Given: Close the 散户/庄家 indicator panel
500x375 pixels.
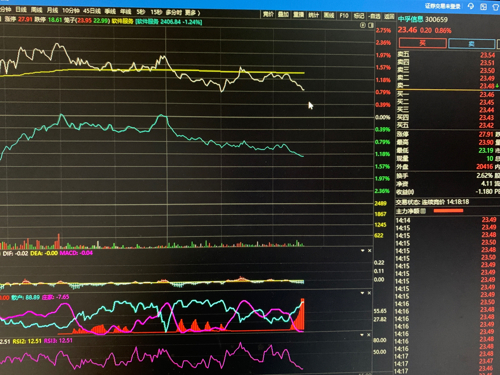Looking at the screenshot, I should 369,293.
